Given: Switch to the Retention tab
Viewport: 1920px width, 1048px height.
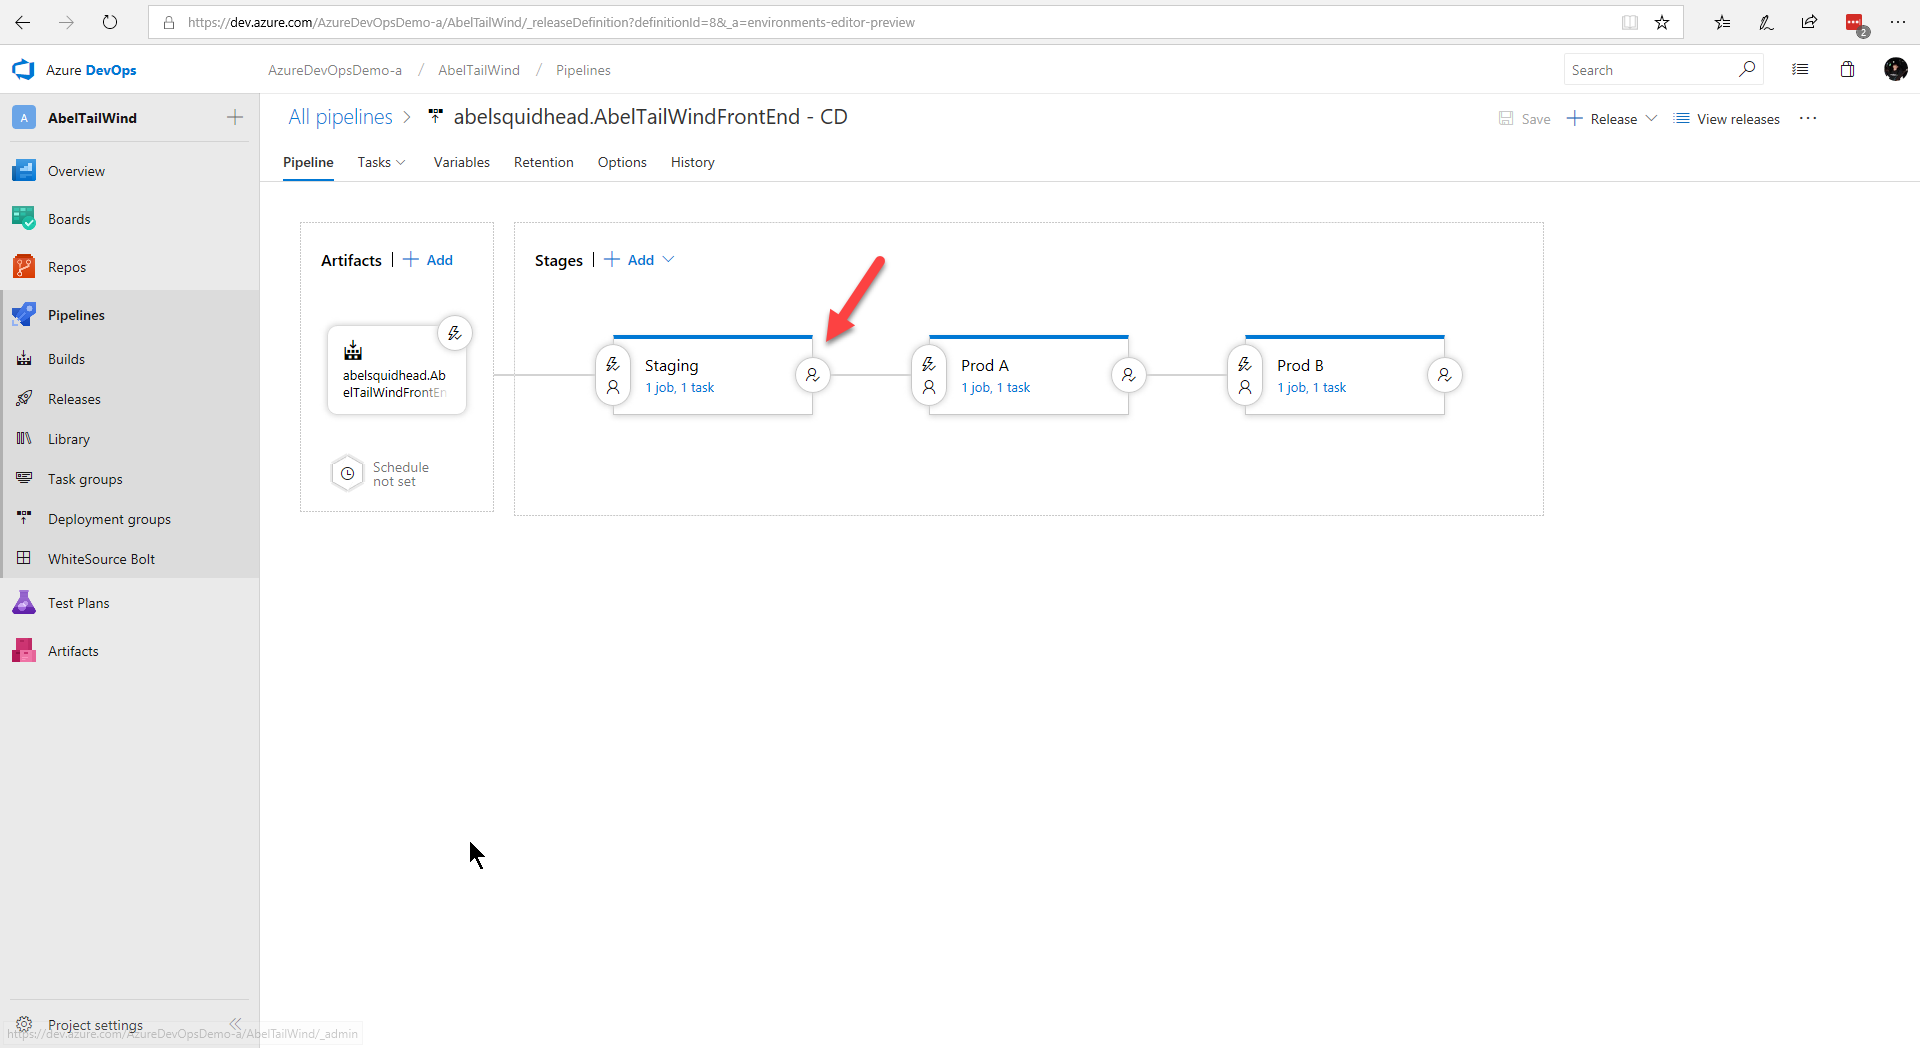Looking at the screenshot, I should 544,162.
